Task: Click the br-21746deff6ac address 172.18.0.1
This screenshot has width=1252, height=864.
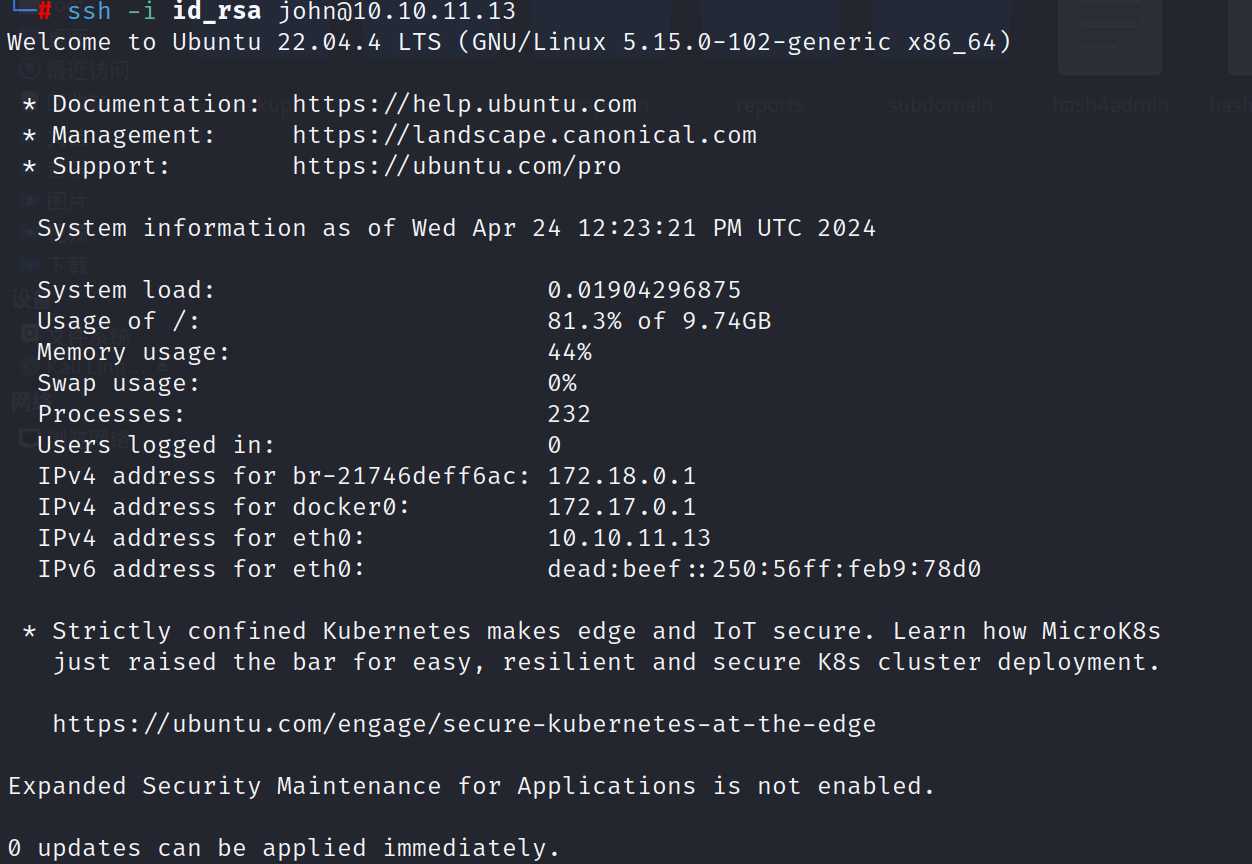Action: [x=621, y=476]
